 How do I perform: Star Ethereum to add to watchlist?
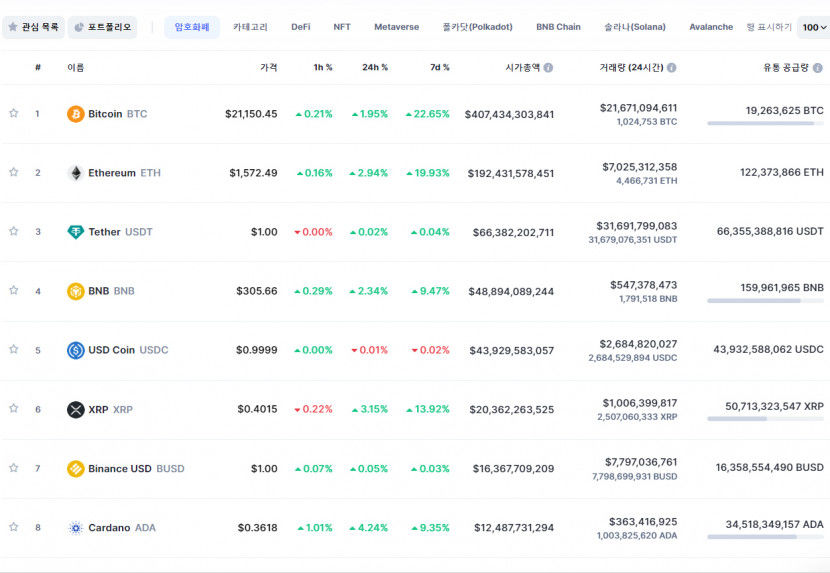pyautogui.click(x=14, y=172)
